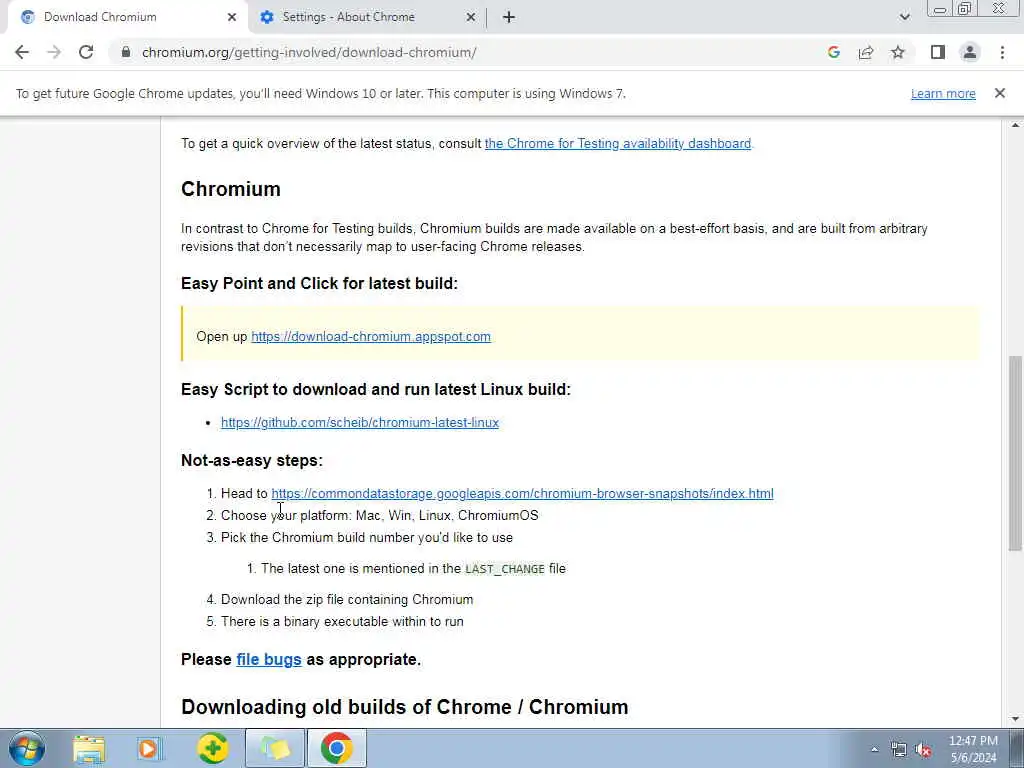Viewport: 1024px width, 768px height.
Task: Share this page icon
Action: [x=866, y=52]
